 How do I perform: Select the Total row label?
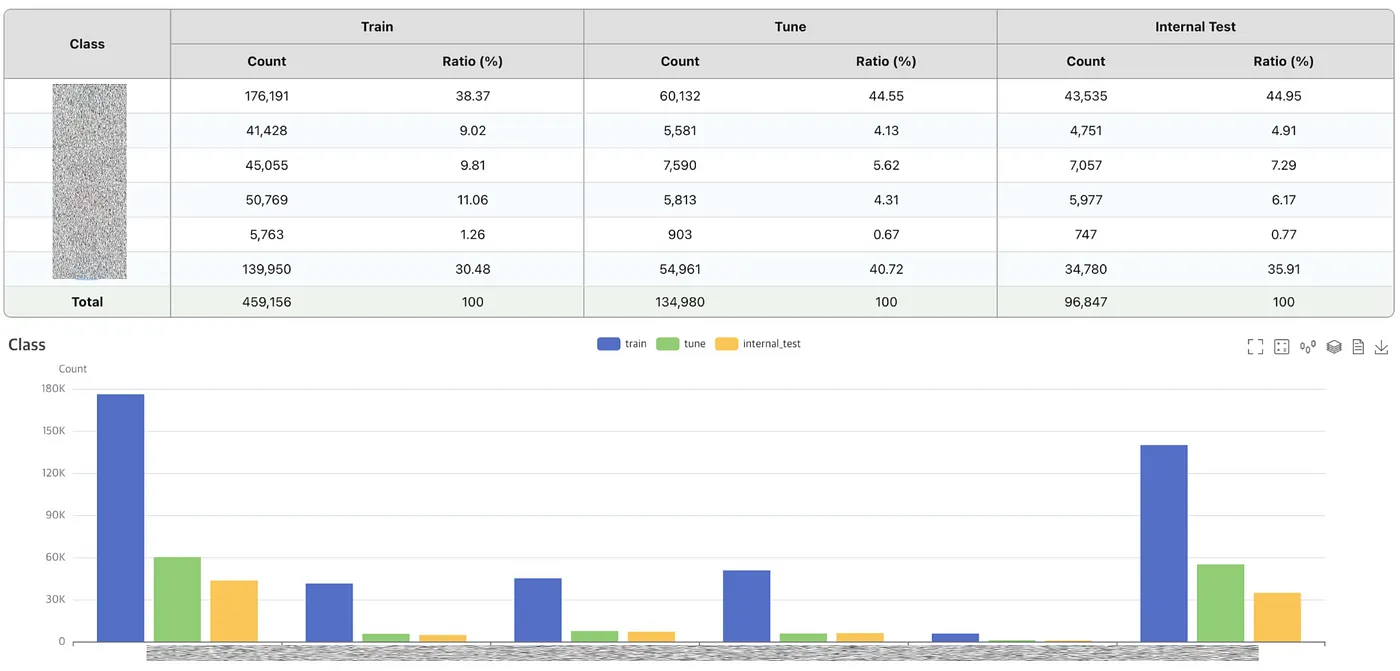point(87,302)
